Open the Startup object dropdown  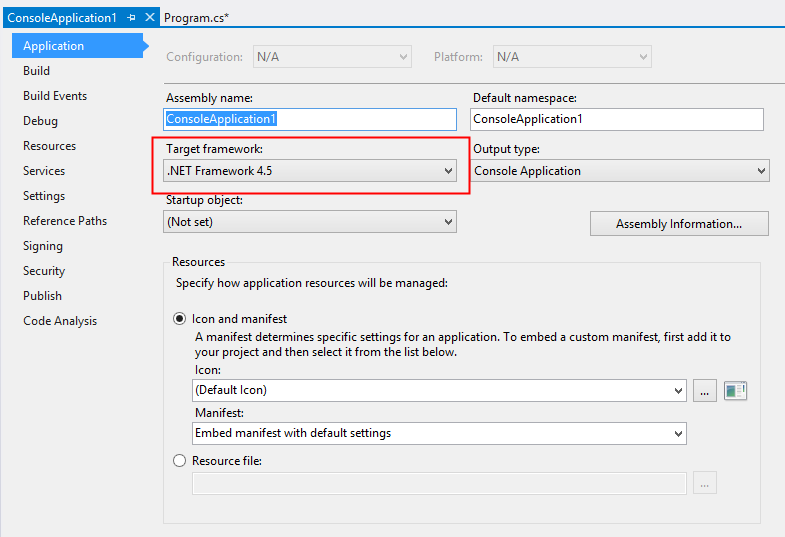pyautogui.click(x=311, y=222)
